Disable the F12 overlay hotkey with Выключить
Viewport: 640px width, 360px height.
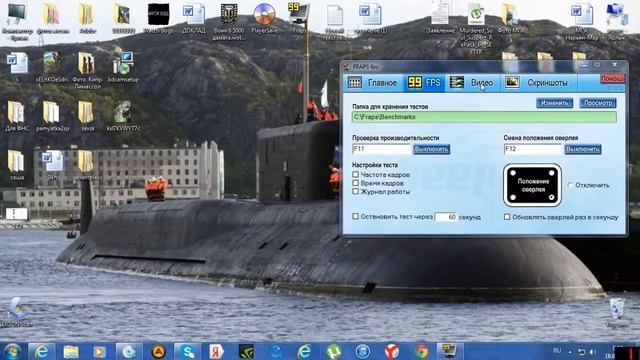[x=583, y=149]
